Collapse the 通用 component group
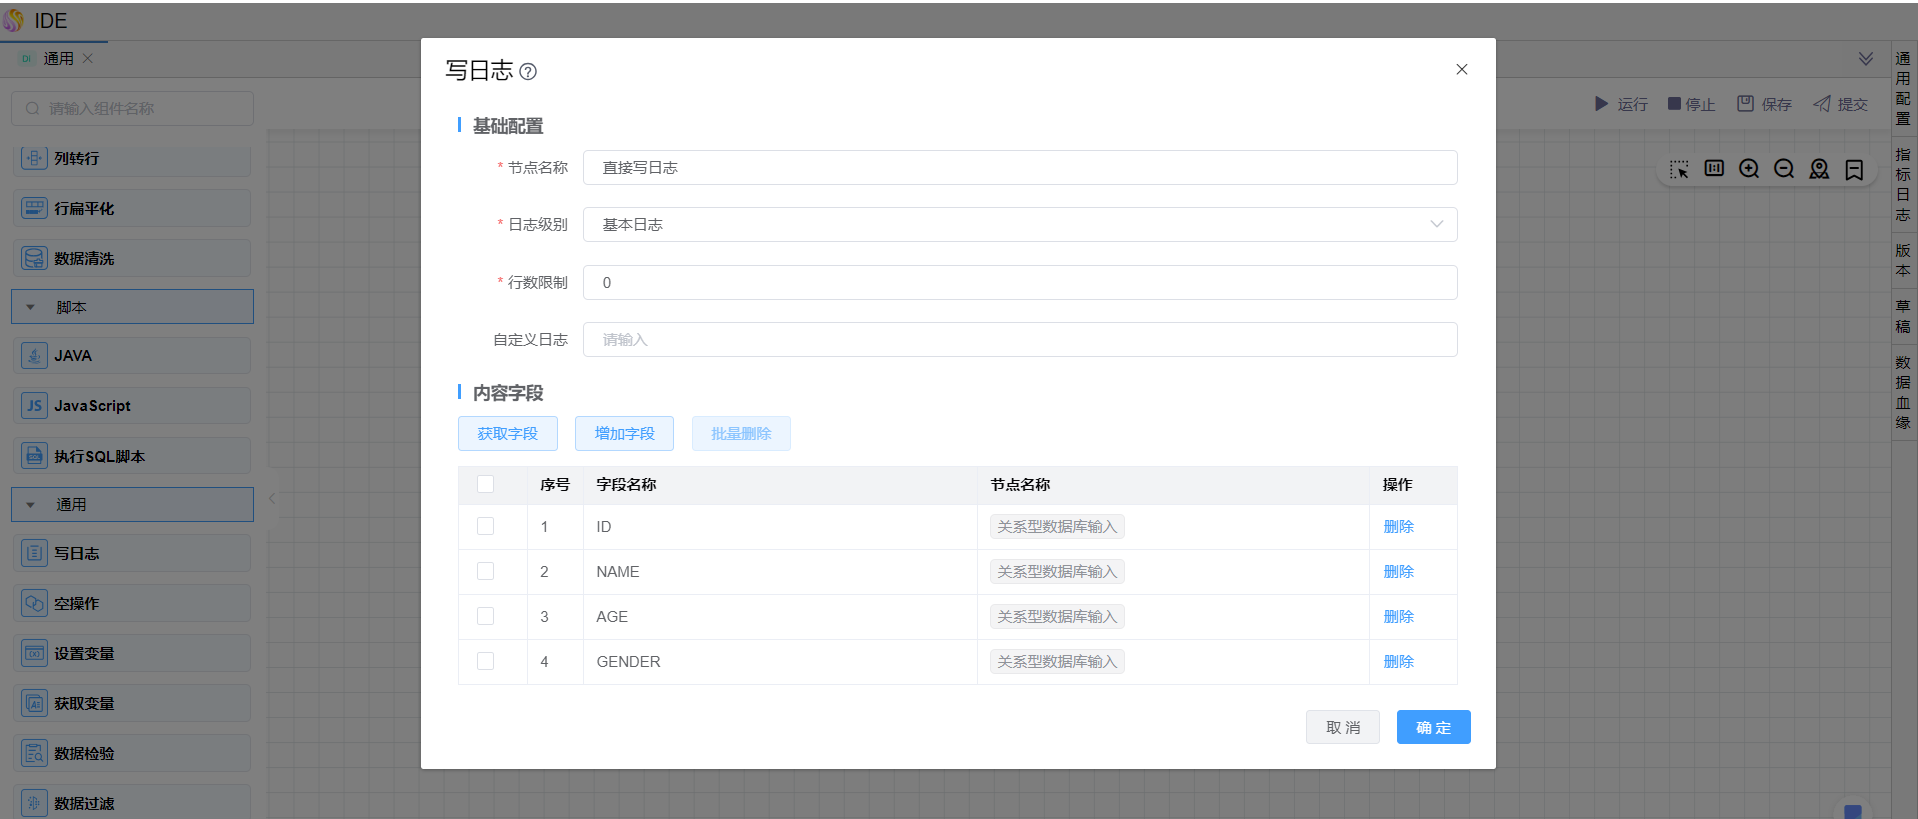Screen dimensions: 1918x819 tap(31, 505)
